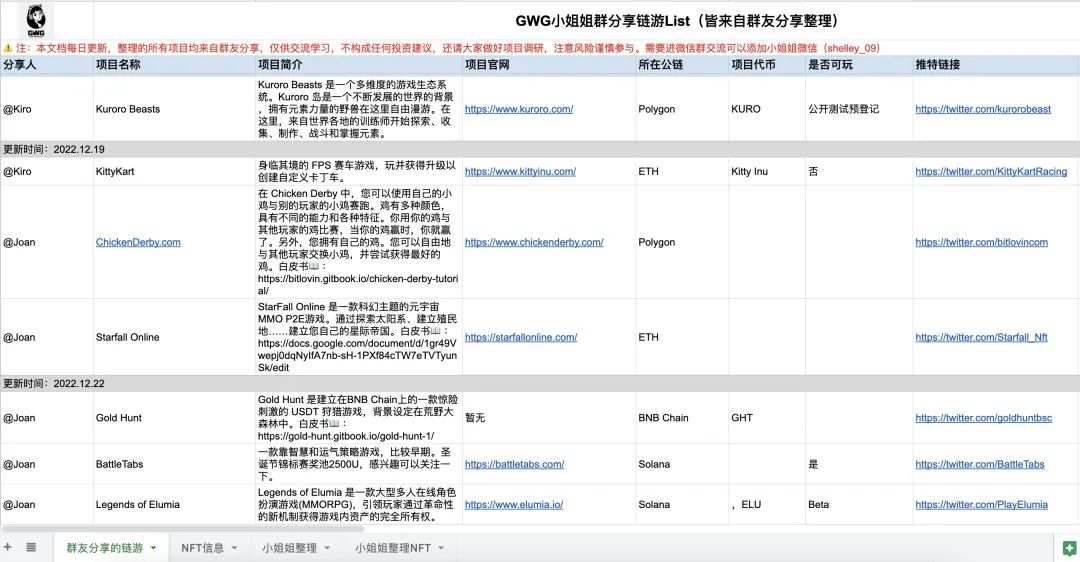Select the GHT token cell

767,418
